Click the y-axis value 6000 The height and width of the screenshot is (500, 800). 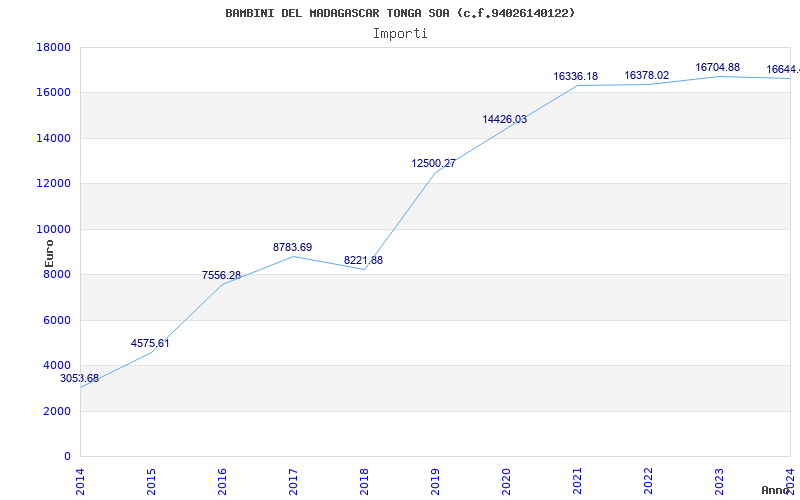pyautogui.click(x=57, y=320)
